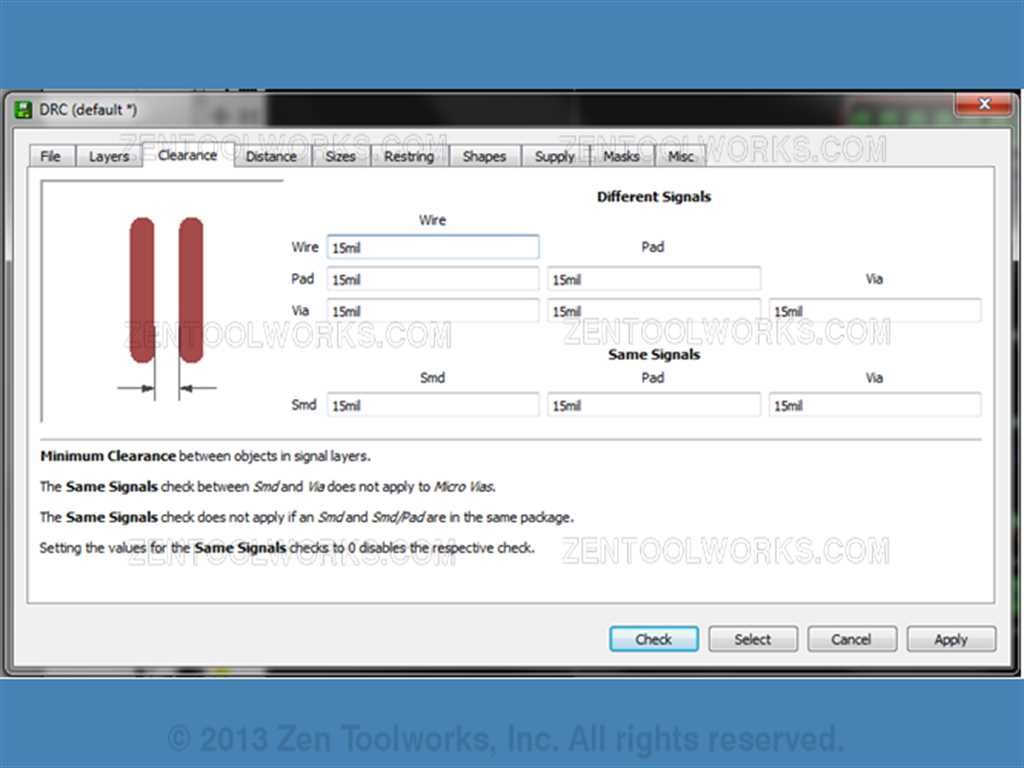
Task: Cancel the DRC dialog
Action: (852, 639)
